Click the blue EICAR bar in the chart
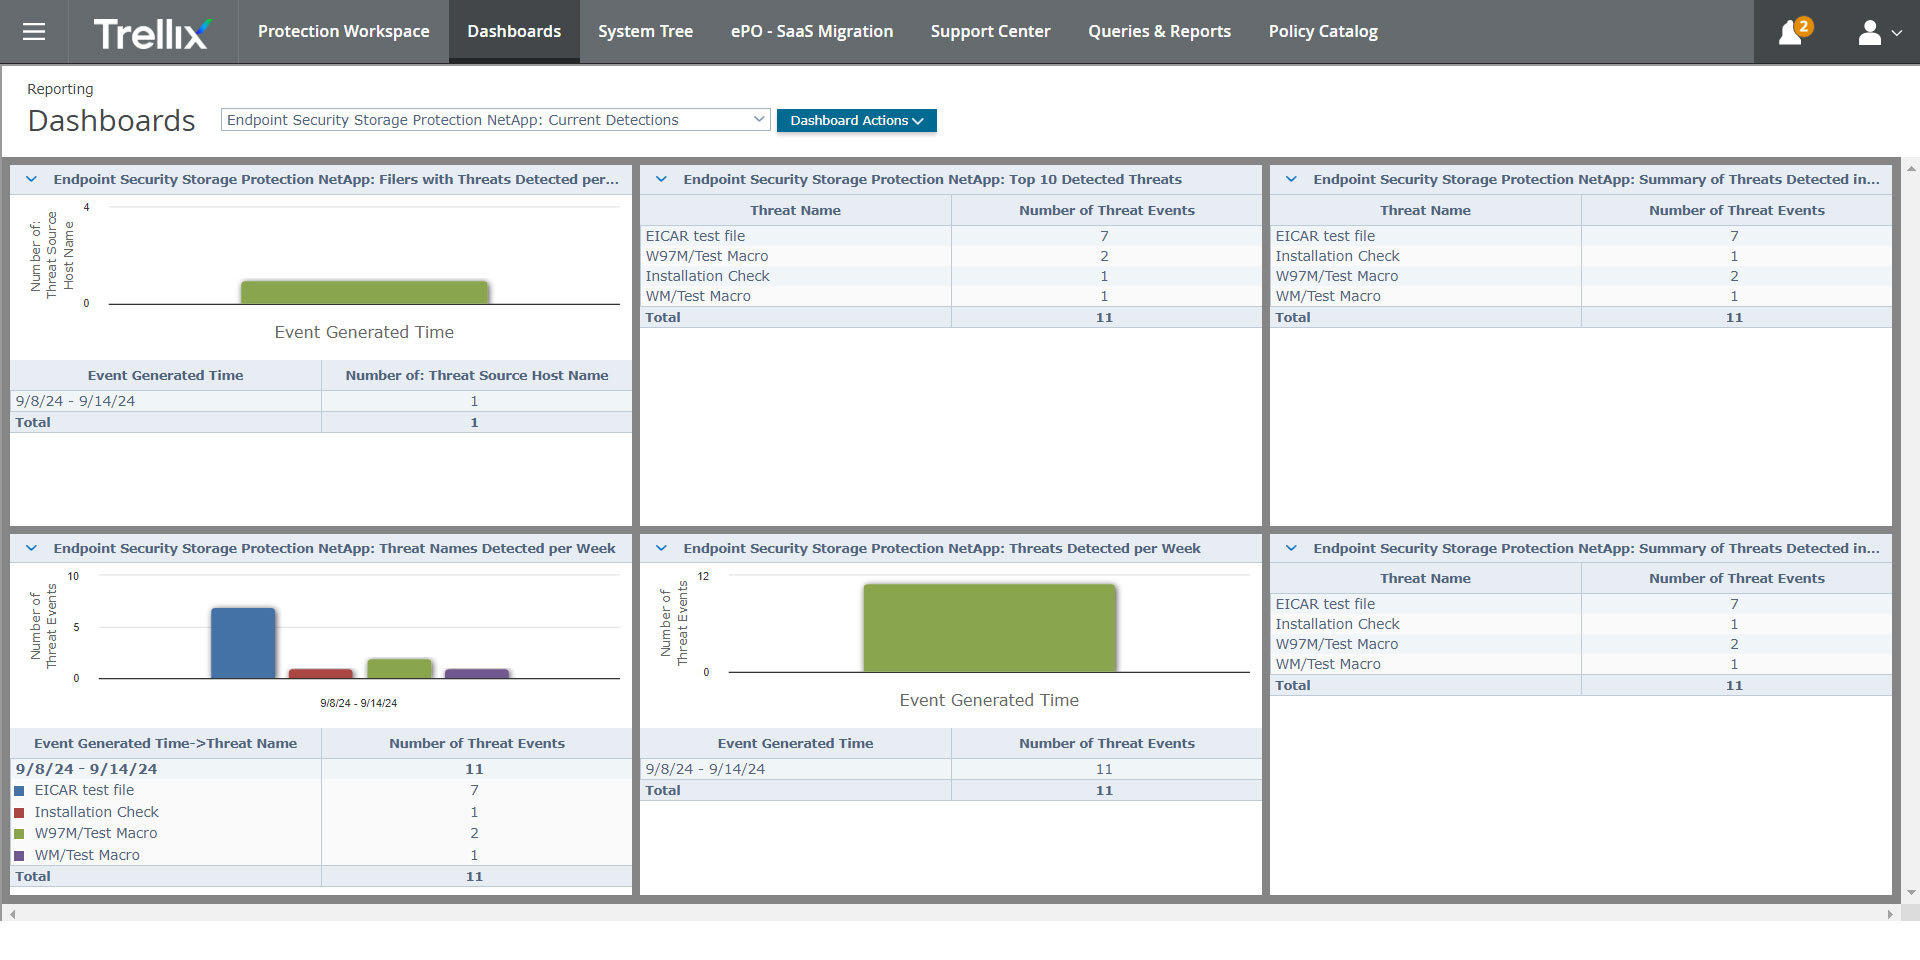Screen dimensions: 1920x960 243,643
